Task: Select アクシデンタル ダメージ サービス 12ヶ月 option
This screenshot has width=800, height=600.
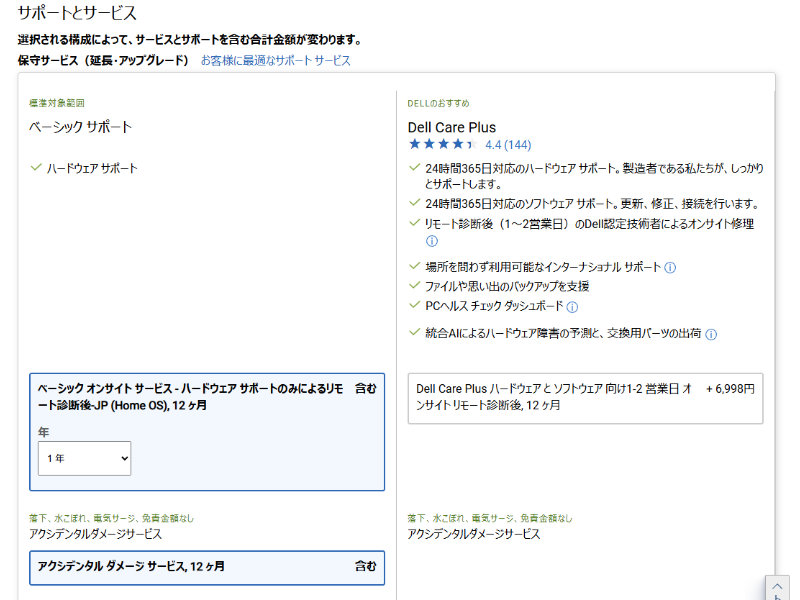Action: point(207,566)
